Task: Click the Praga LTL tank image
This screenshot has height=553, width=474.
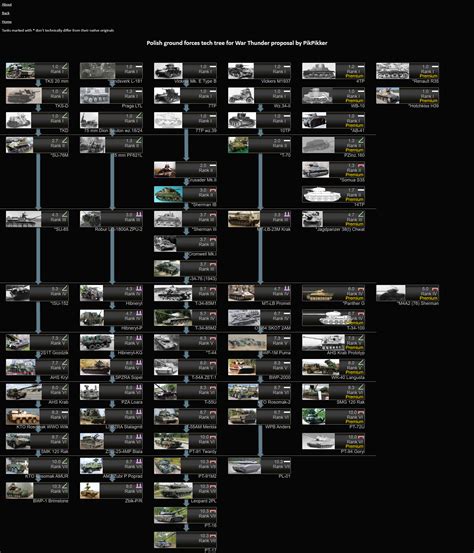Action: pos(95,96)
